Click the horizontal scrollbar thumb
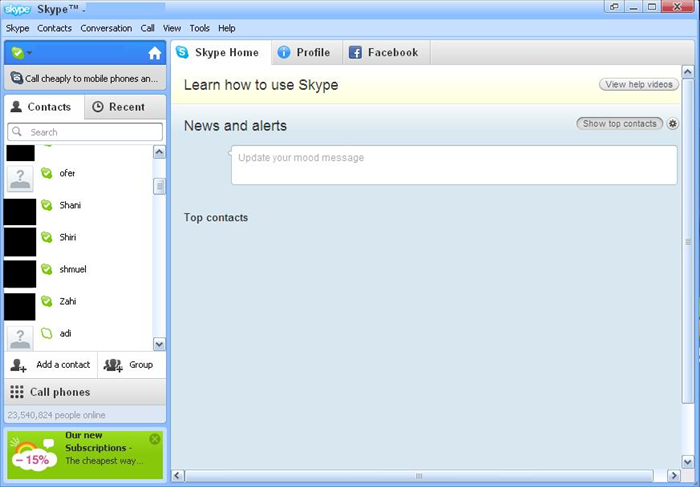700x487 pixels. 419,475
